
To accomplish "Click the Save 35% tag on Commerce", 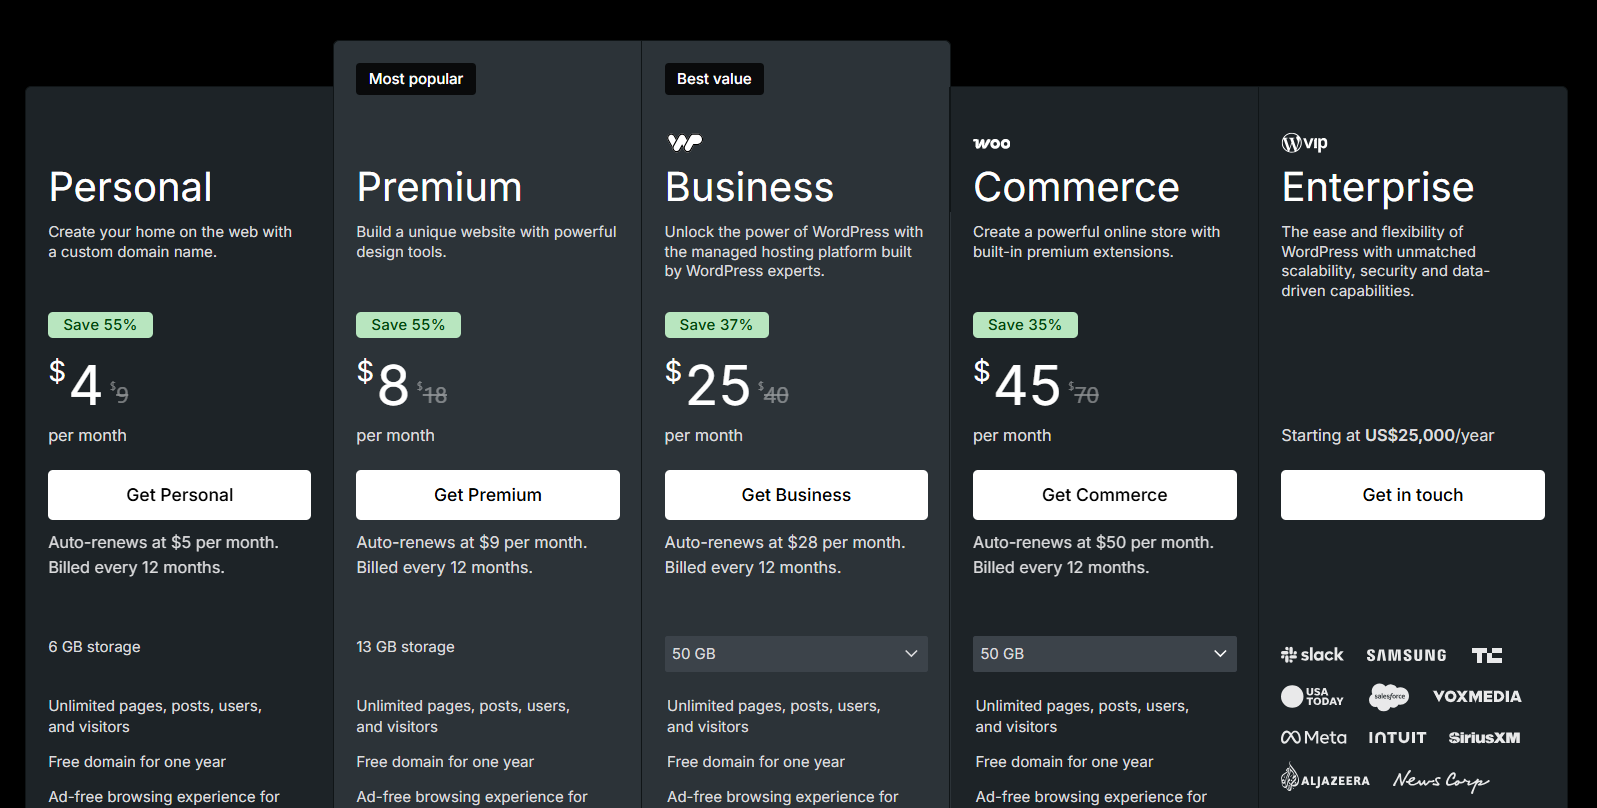I will pyautogui.click(x=1025, y=325).
